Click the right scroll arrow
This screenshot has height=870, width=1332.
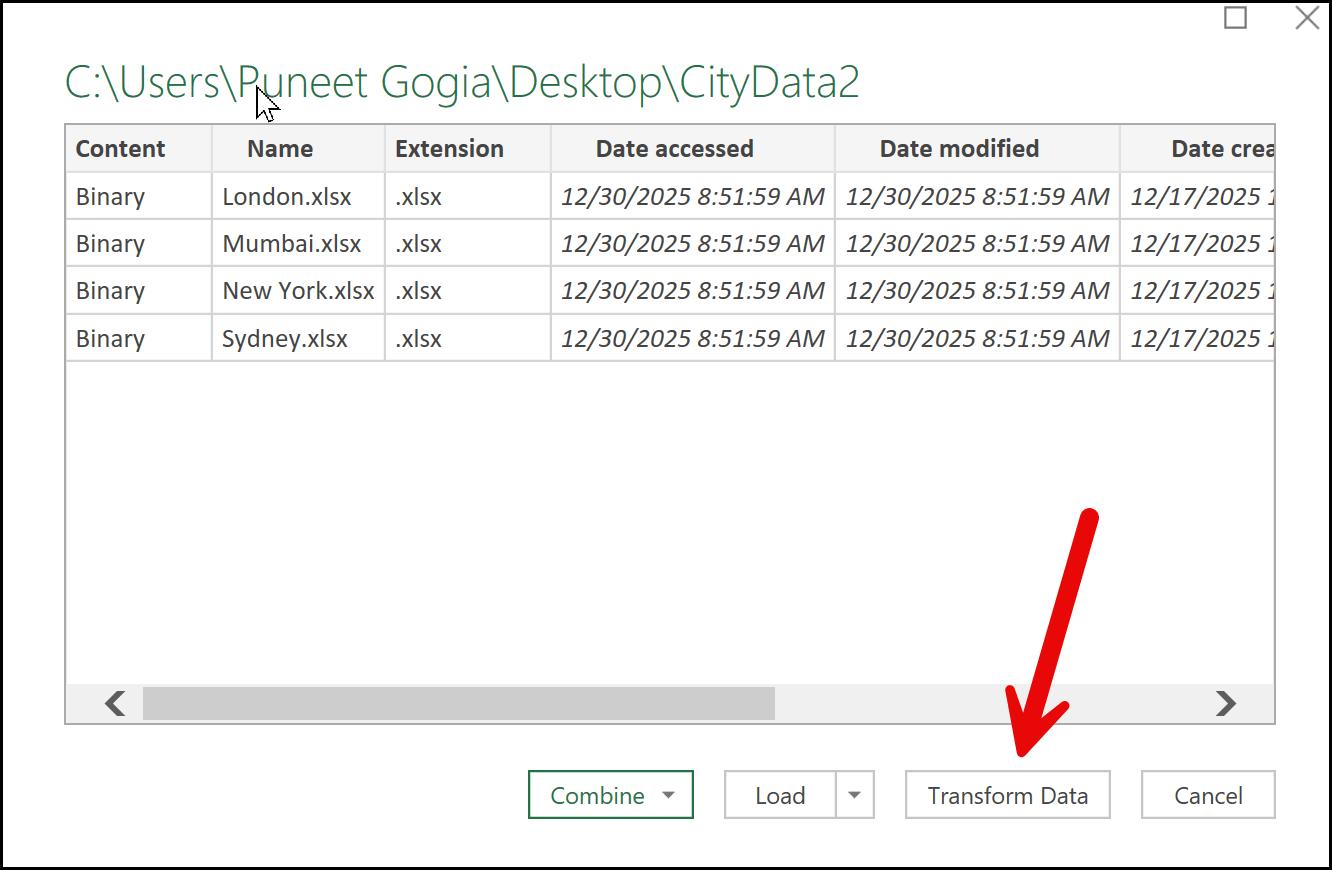(1225, 704)
